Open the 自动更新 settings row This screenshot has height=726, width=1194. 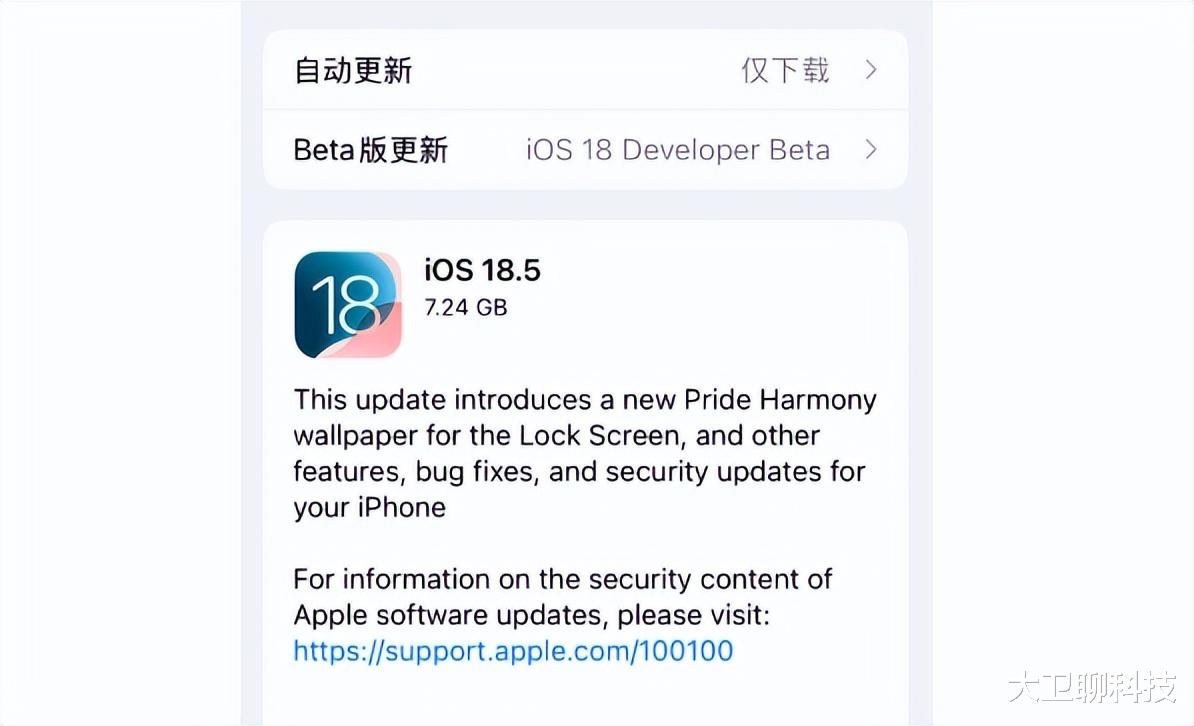click(x=585, y=70)
